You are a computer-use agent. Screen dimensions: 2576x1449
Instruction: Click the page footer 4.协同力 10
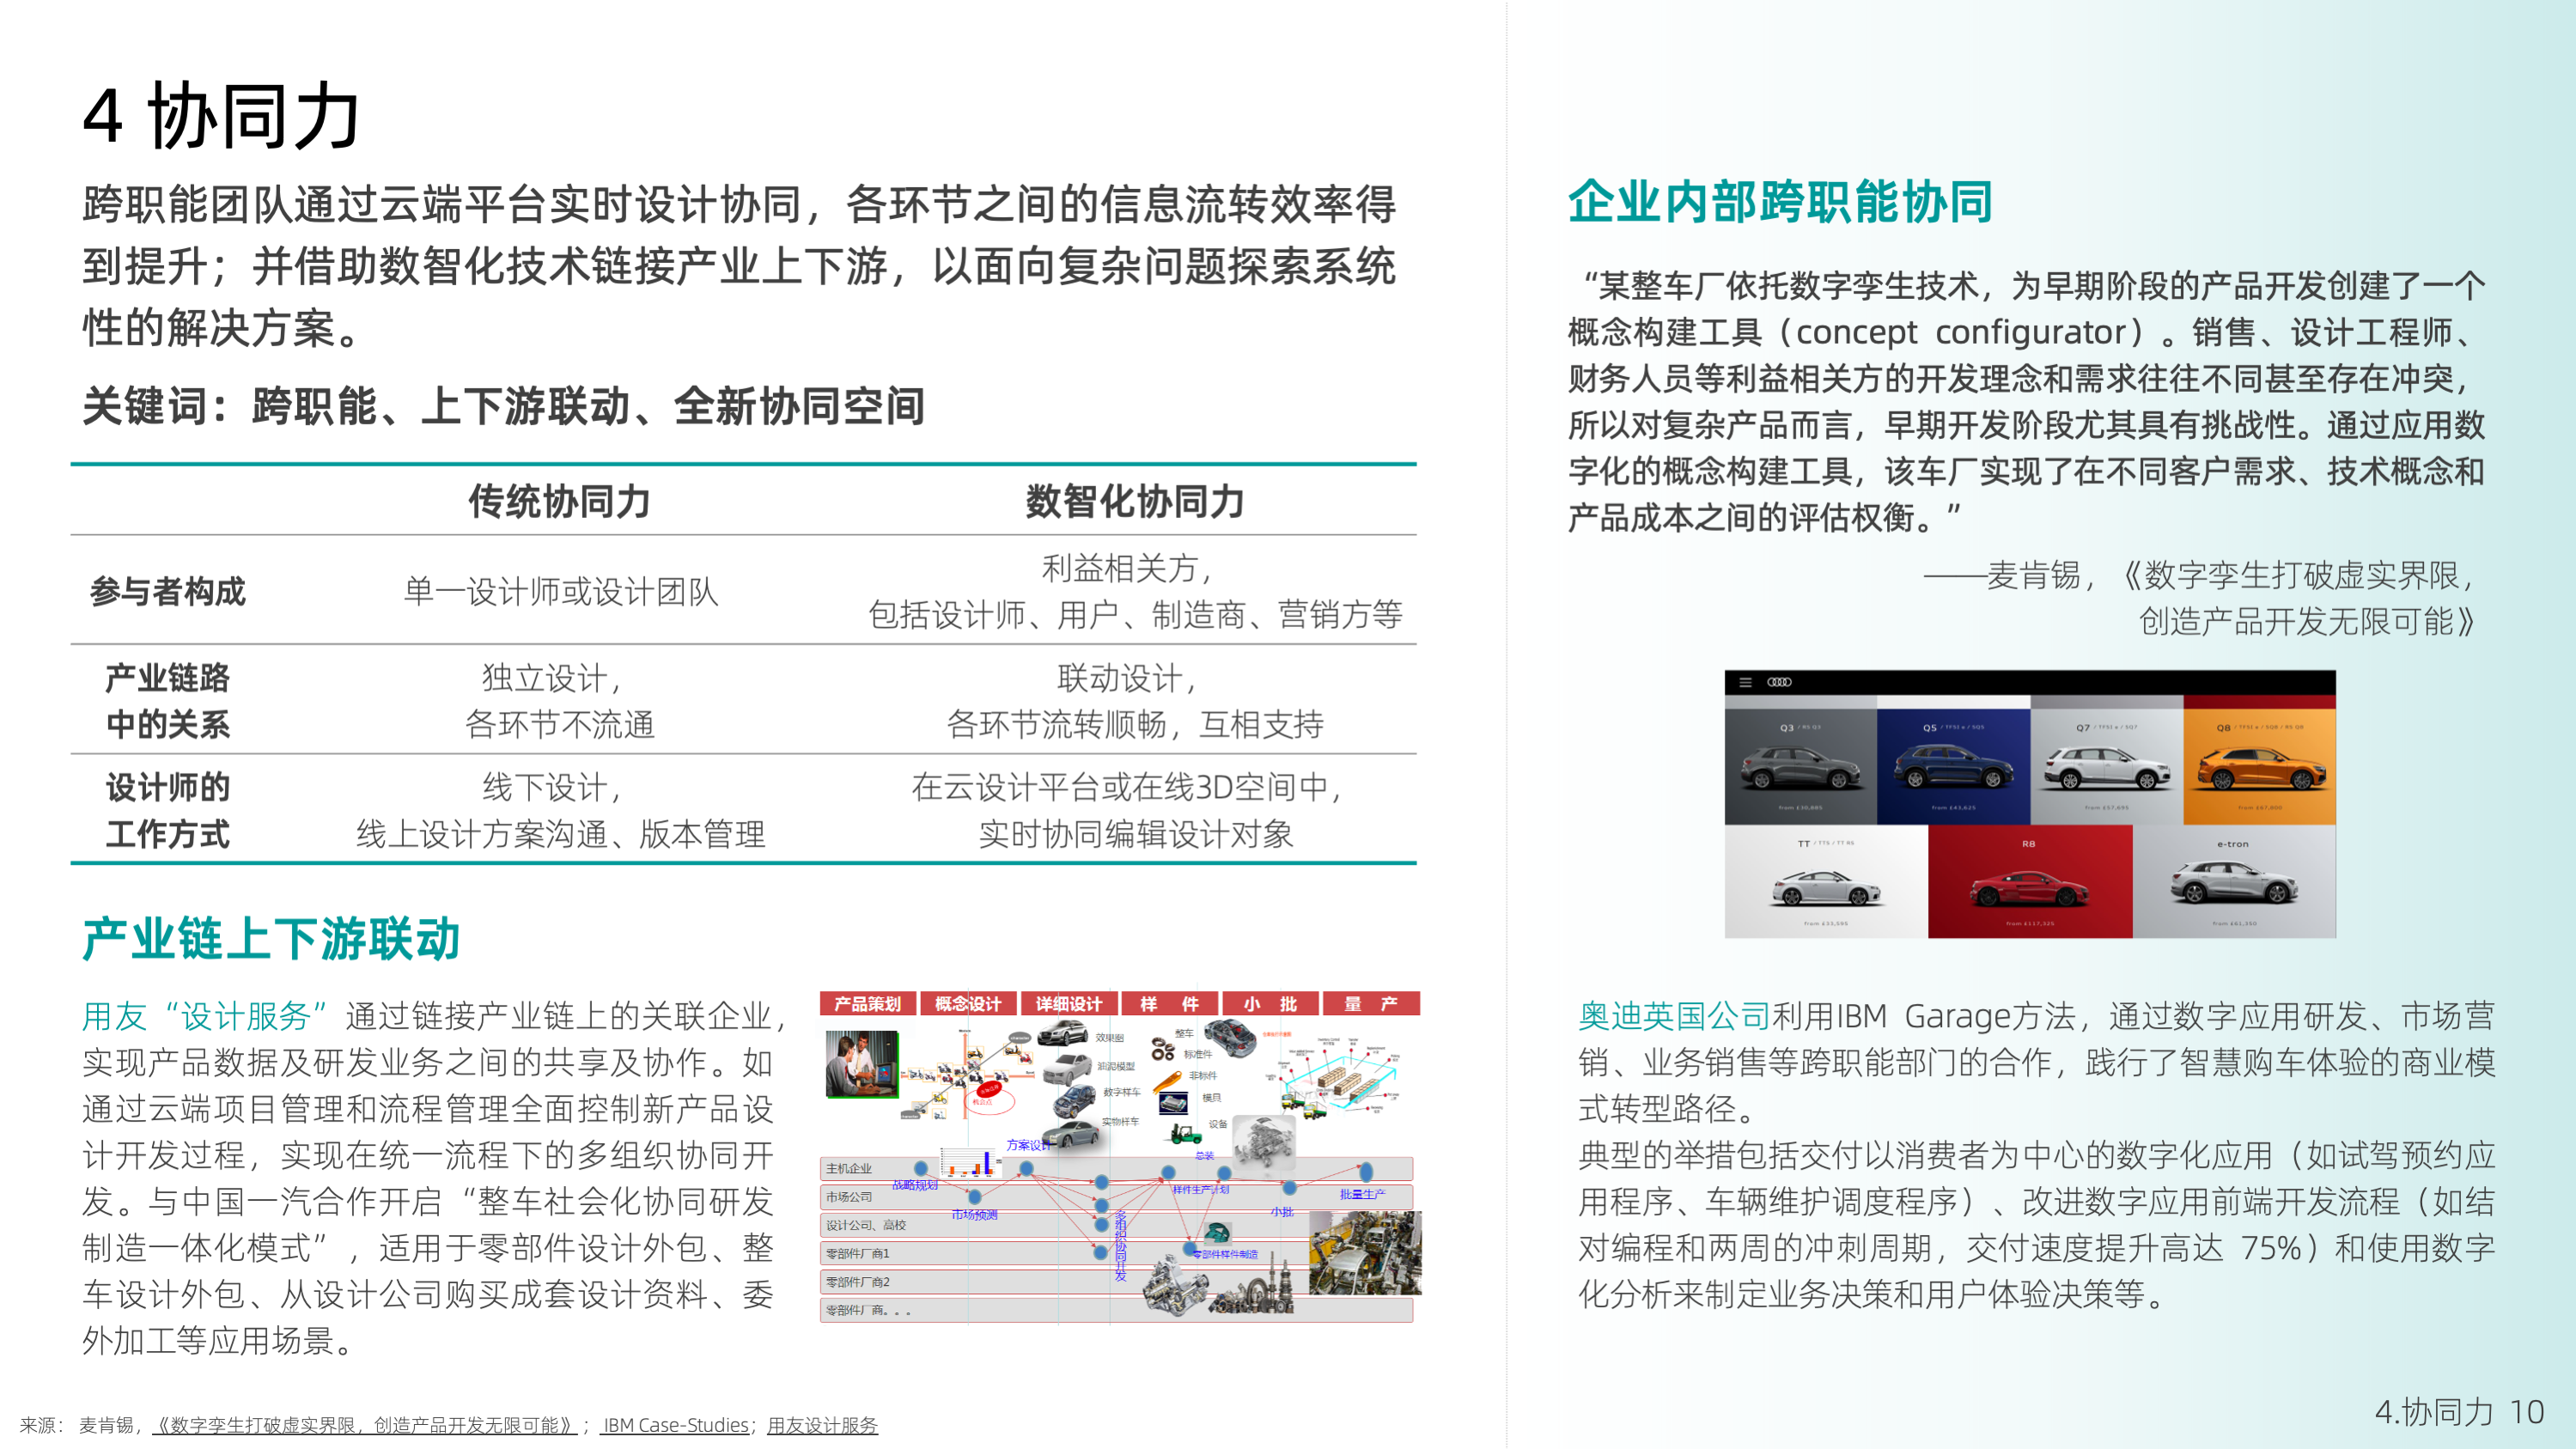2460,1412
